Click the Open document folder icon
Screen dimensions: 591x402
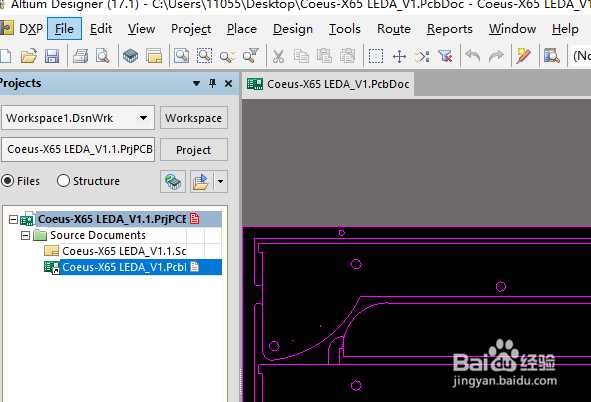tap(29, 56)
